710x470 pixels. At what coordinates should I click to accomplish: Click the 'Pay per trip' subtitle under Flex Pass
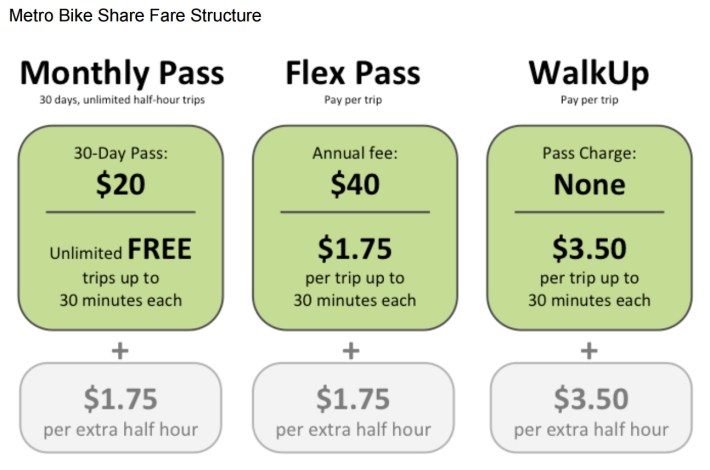353,100
